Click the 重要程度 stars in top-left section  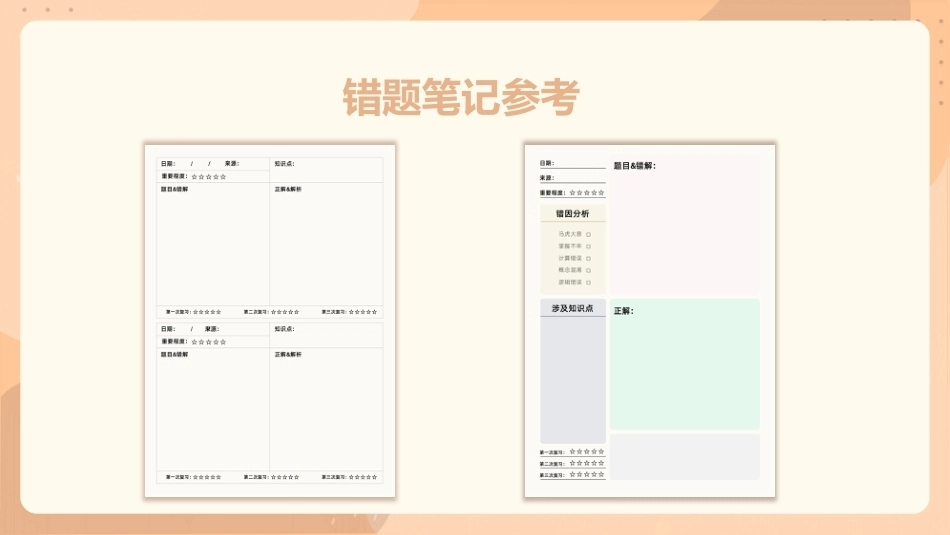[208, 177]
